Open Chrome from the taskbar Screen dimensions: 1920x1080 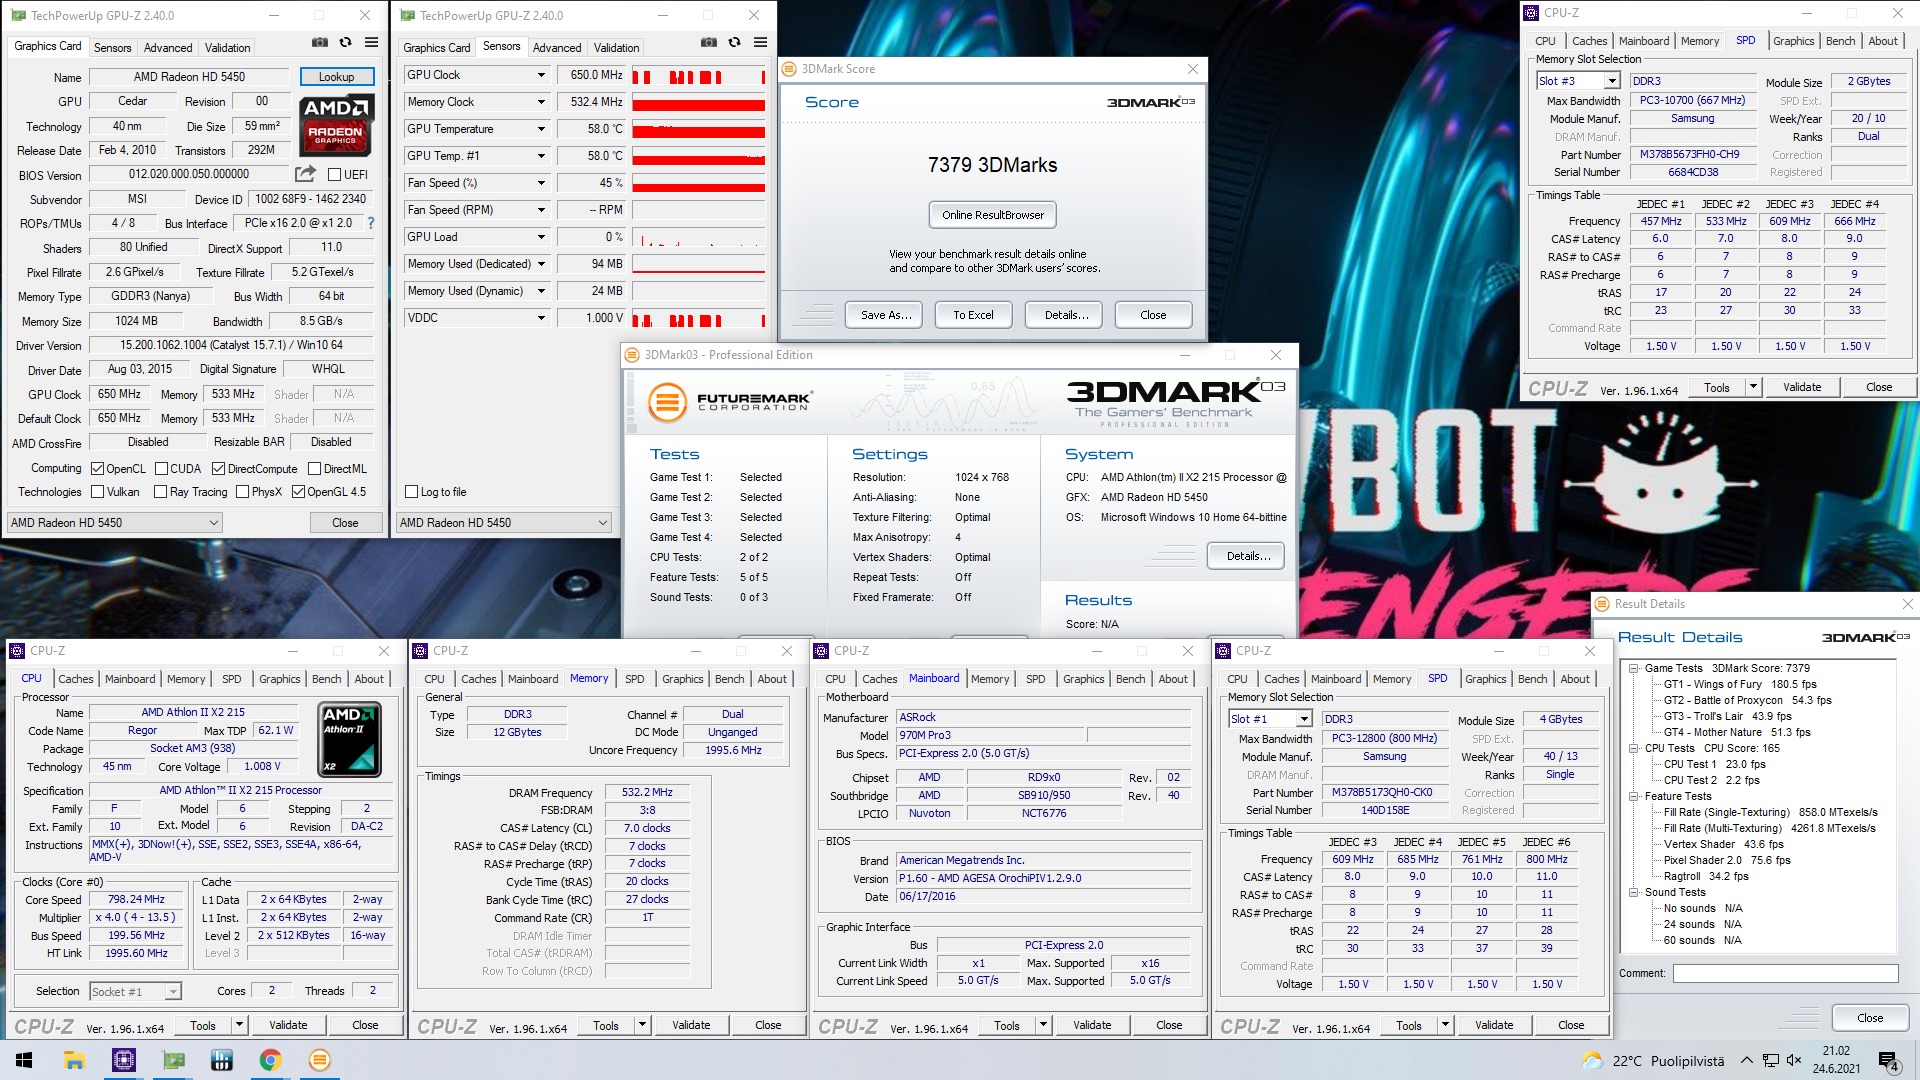(x=270, y=1060)
